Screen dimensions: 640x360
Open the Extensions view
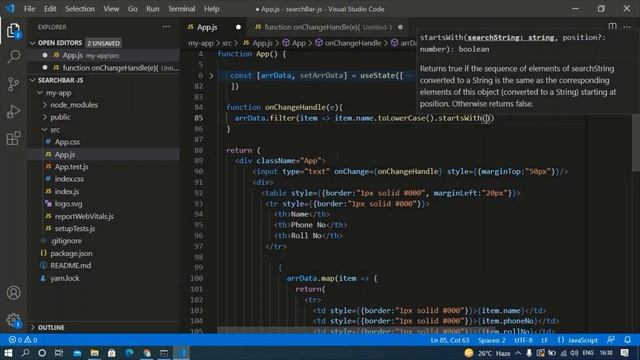click(13, 138)
